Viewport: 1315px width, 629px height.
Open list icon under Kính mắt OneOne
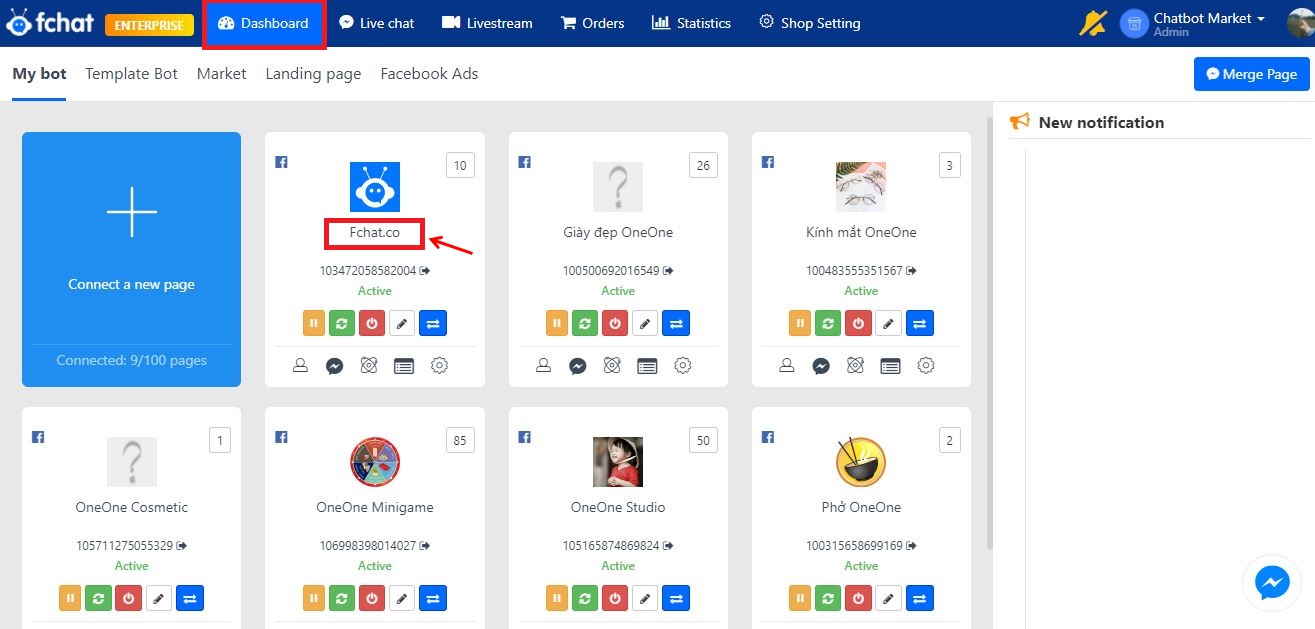(x=890, y=366)
